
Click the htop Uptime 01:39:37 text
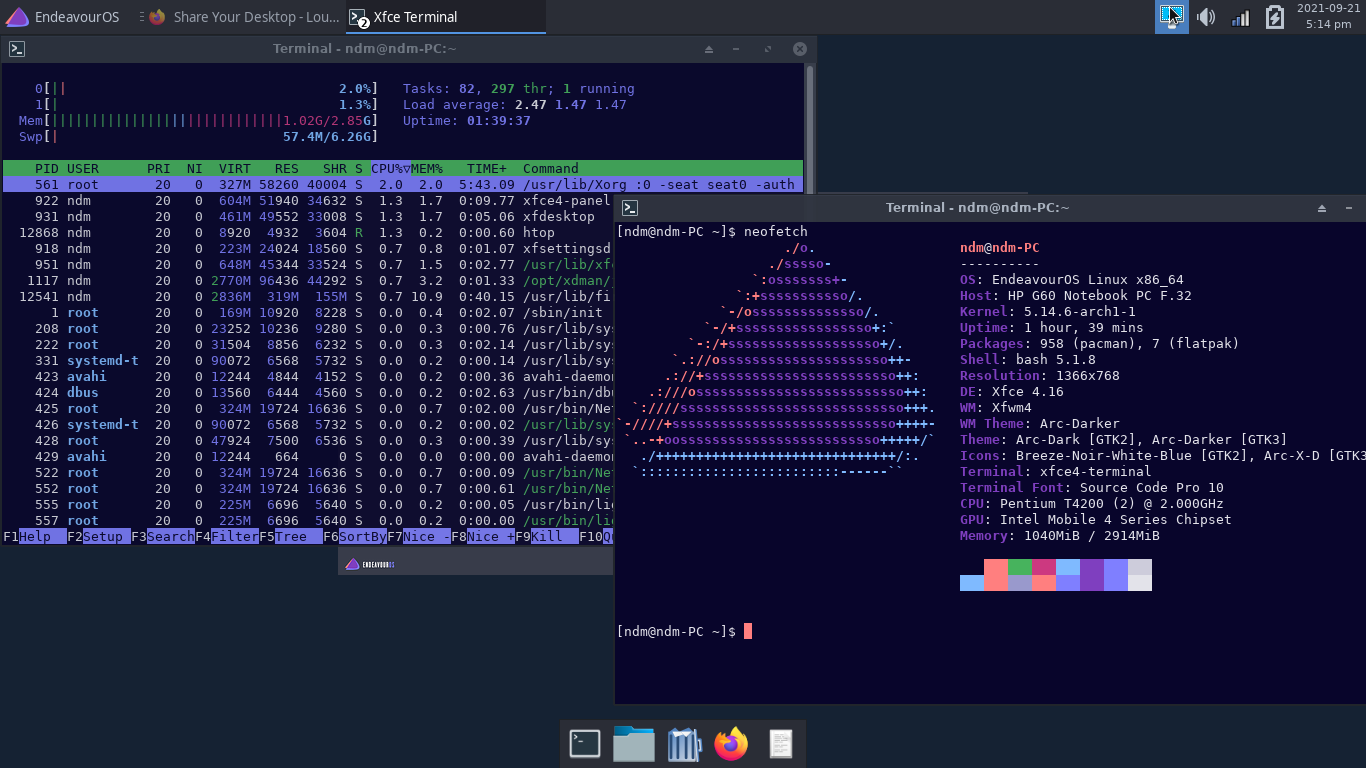click(467, 120)
